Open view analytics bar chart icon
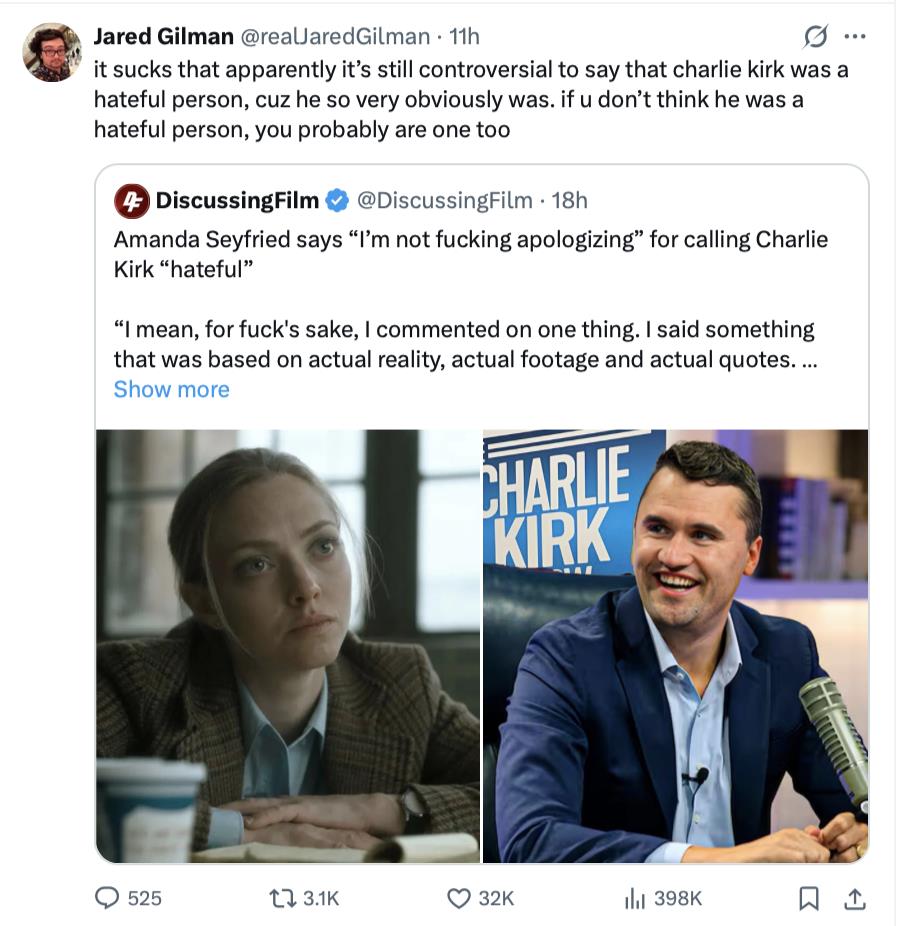 pos(634,899)
